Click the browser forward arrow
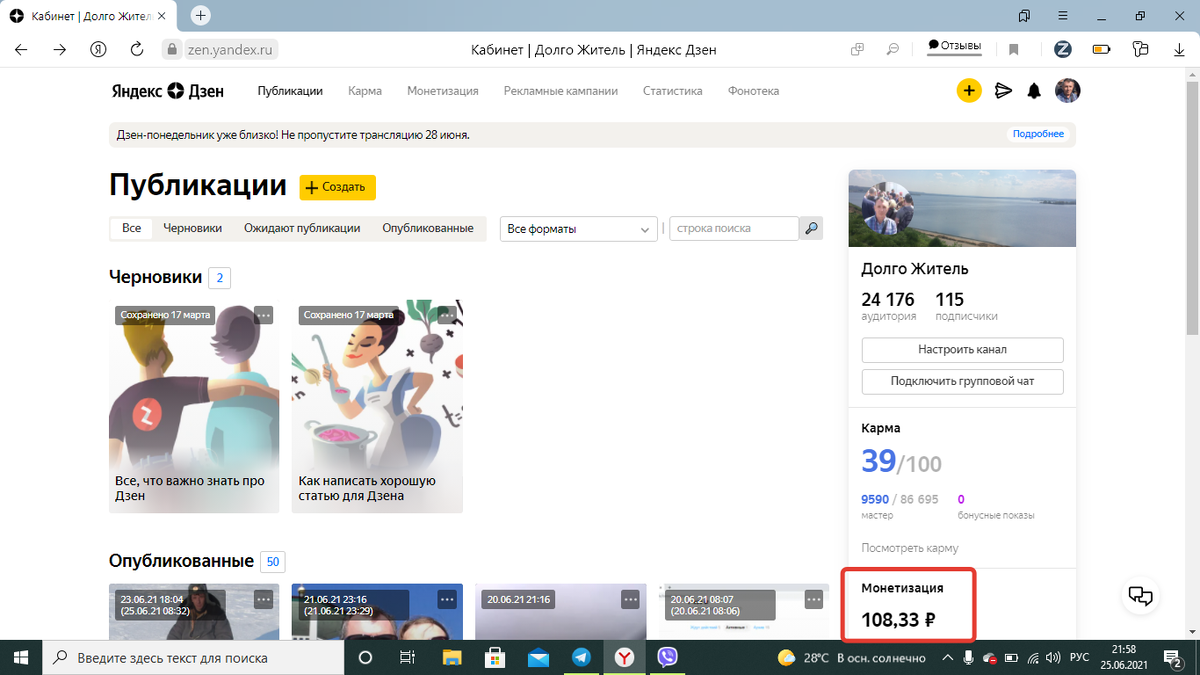1200x675 pixels. point(60,49)
